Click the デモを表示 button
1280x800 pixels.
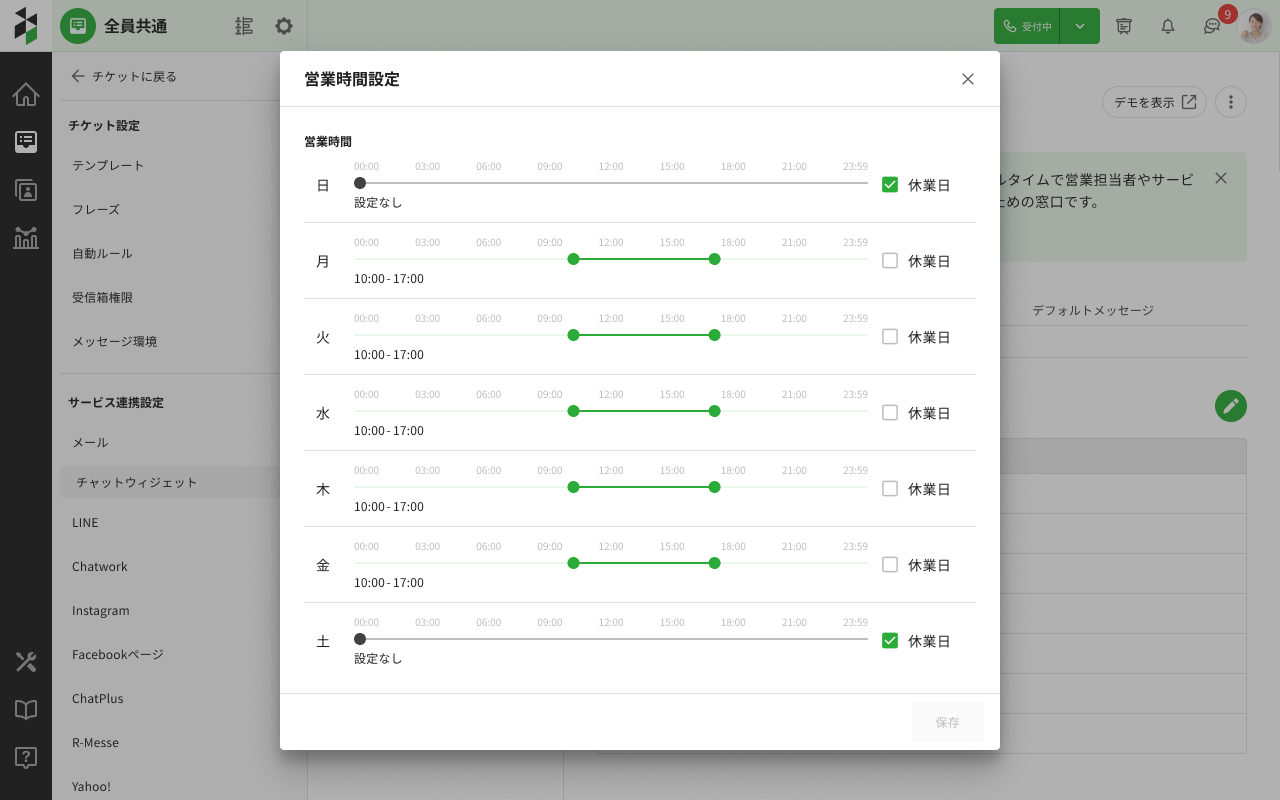tap(1154, 102)
